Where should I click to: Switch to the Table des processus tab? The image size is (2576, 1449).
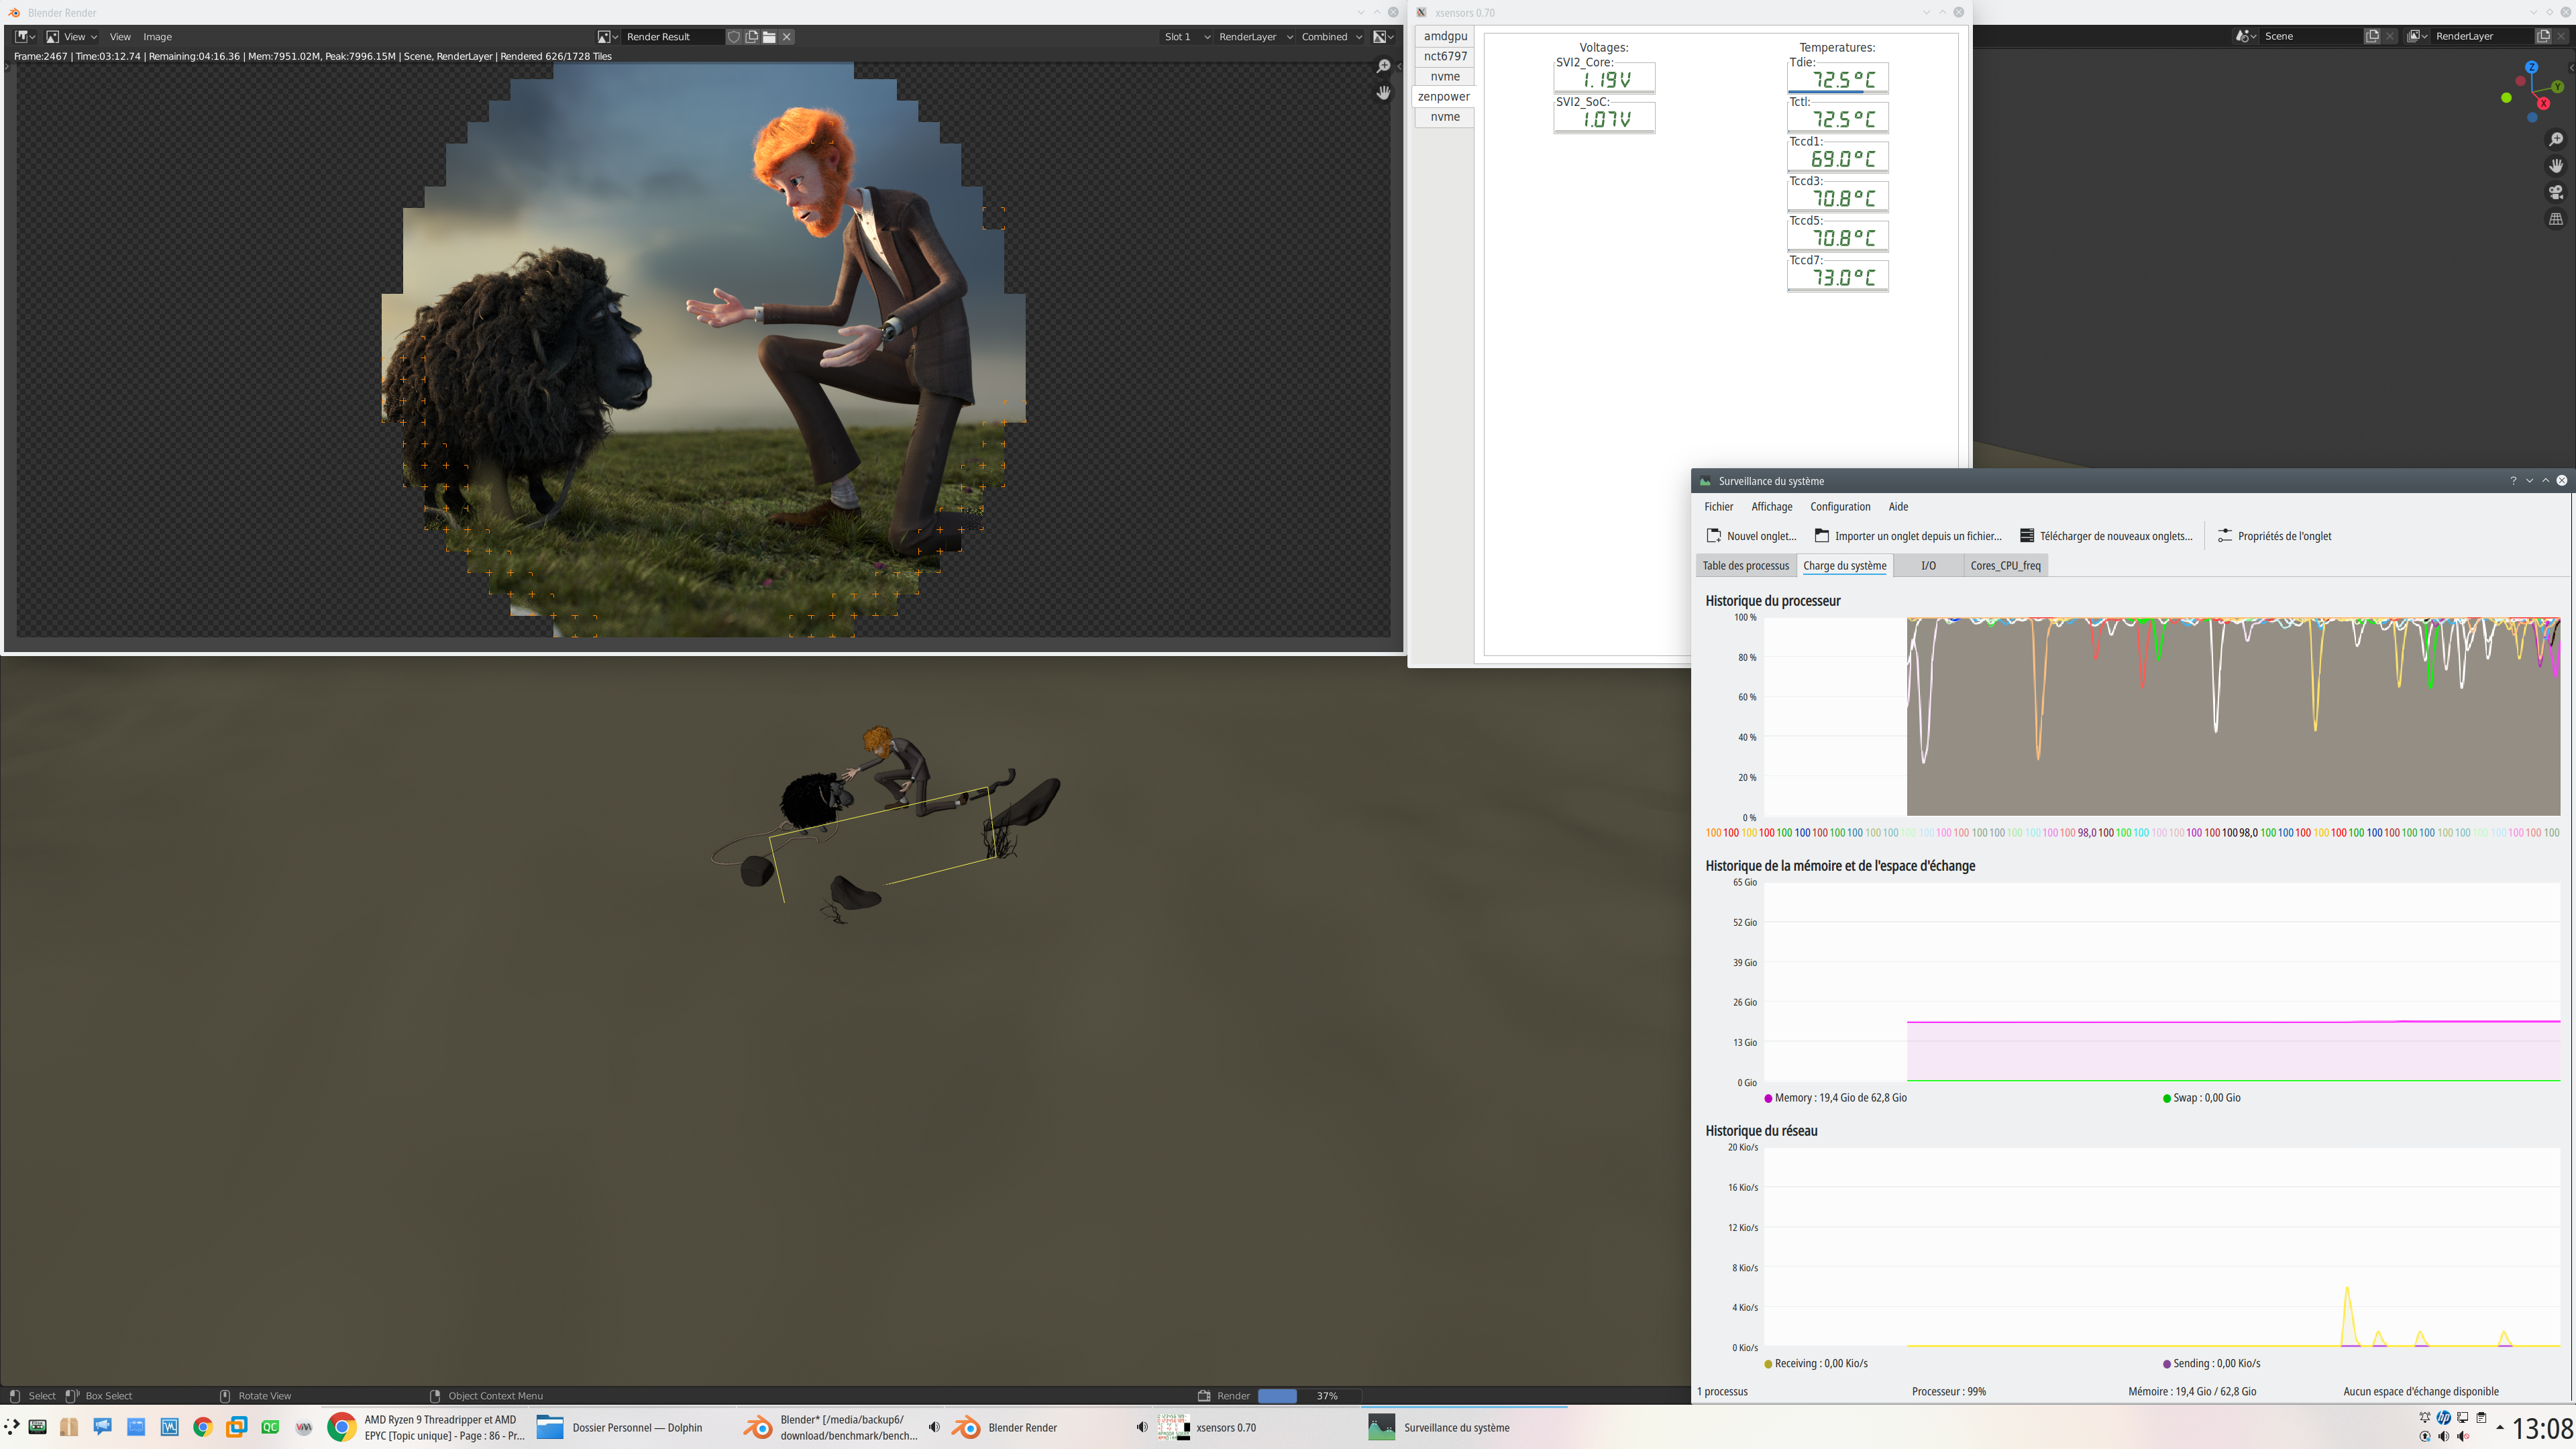click(1746, 566)
